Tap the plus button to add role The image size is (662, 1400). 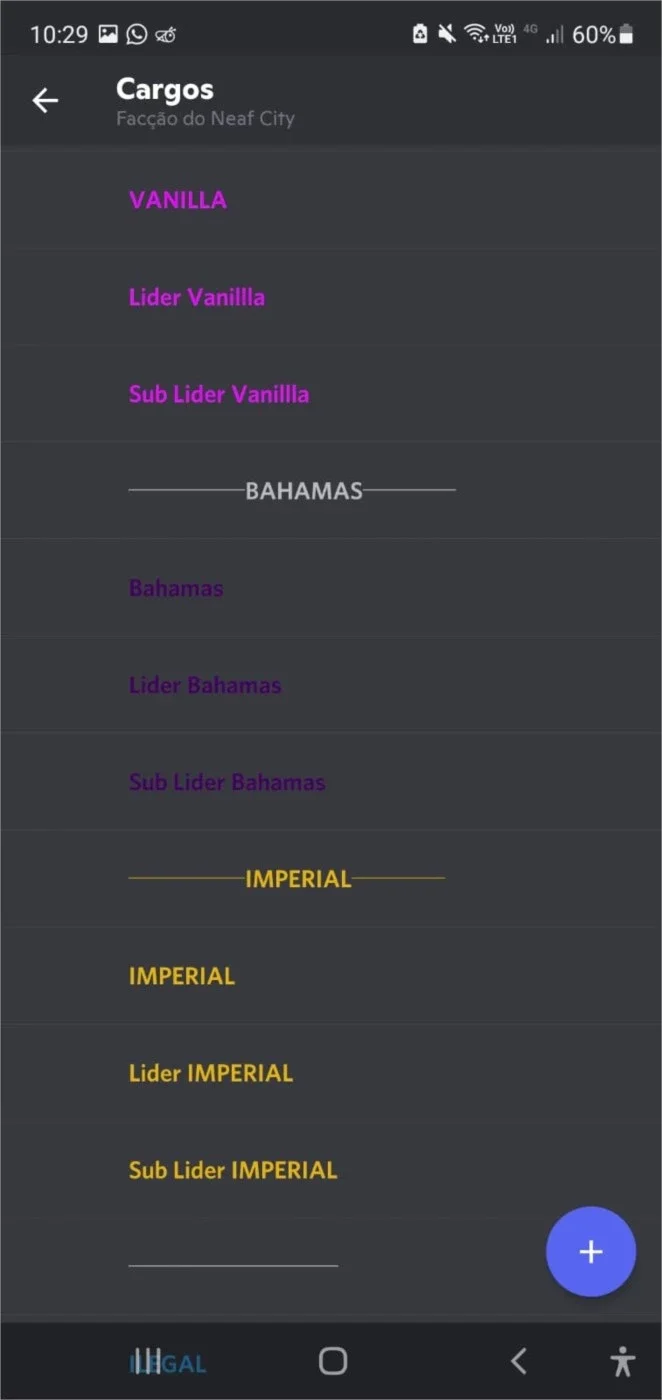(591, 1251)
